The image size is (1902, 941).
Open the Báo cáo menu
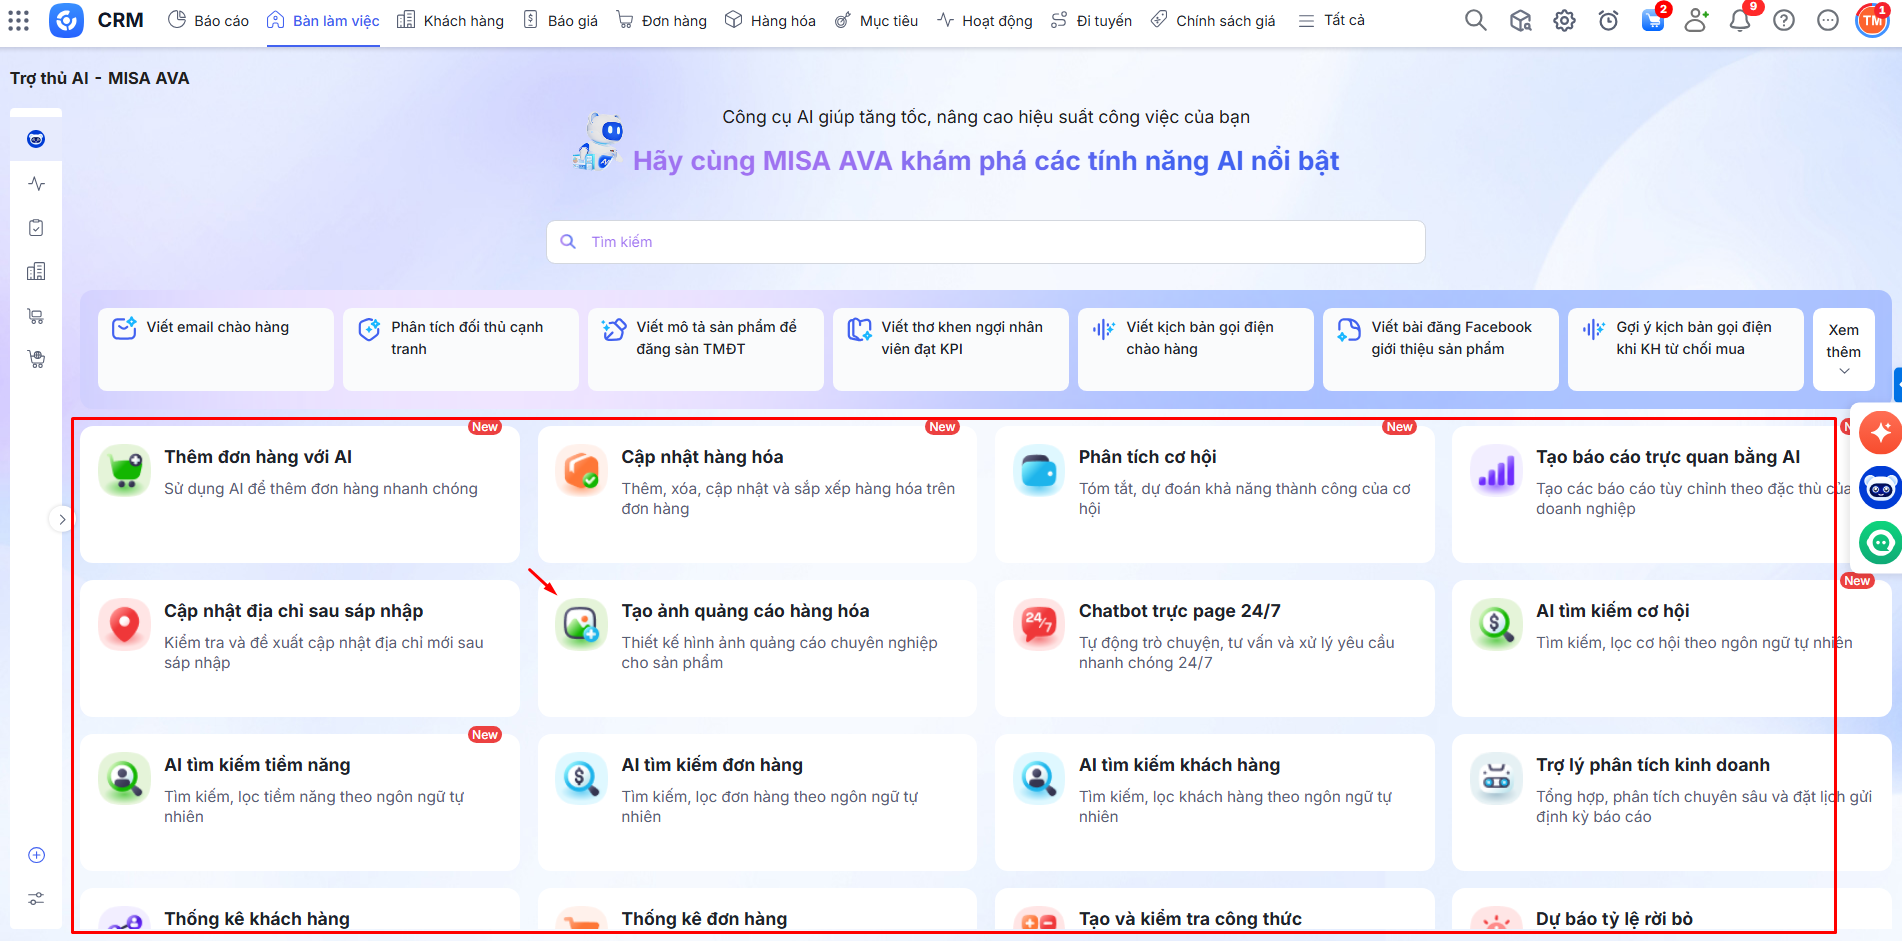[x=208, y=20]
